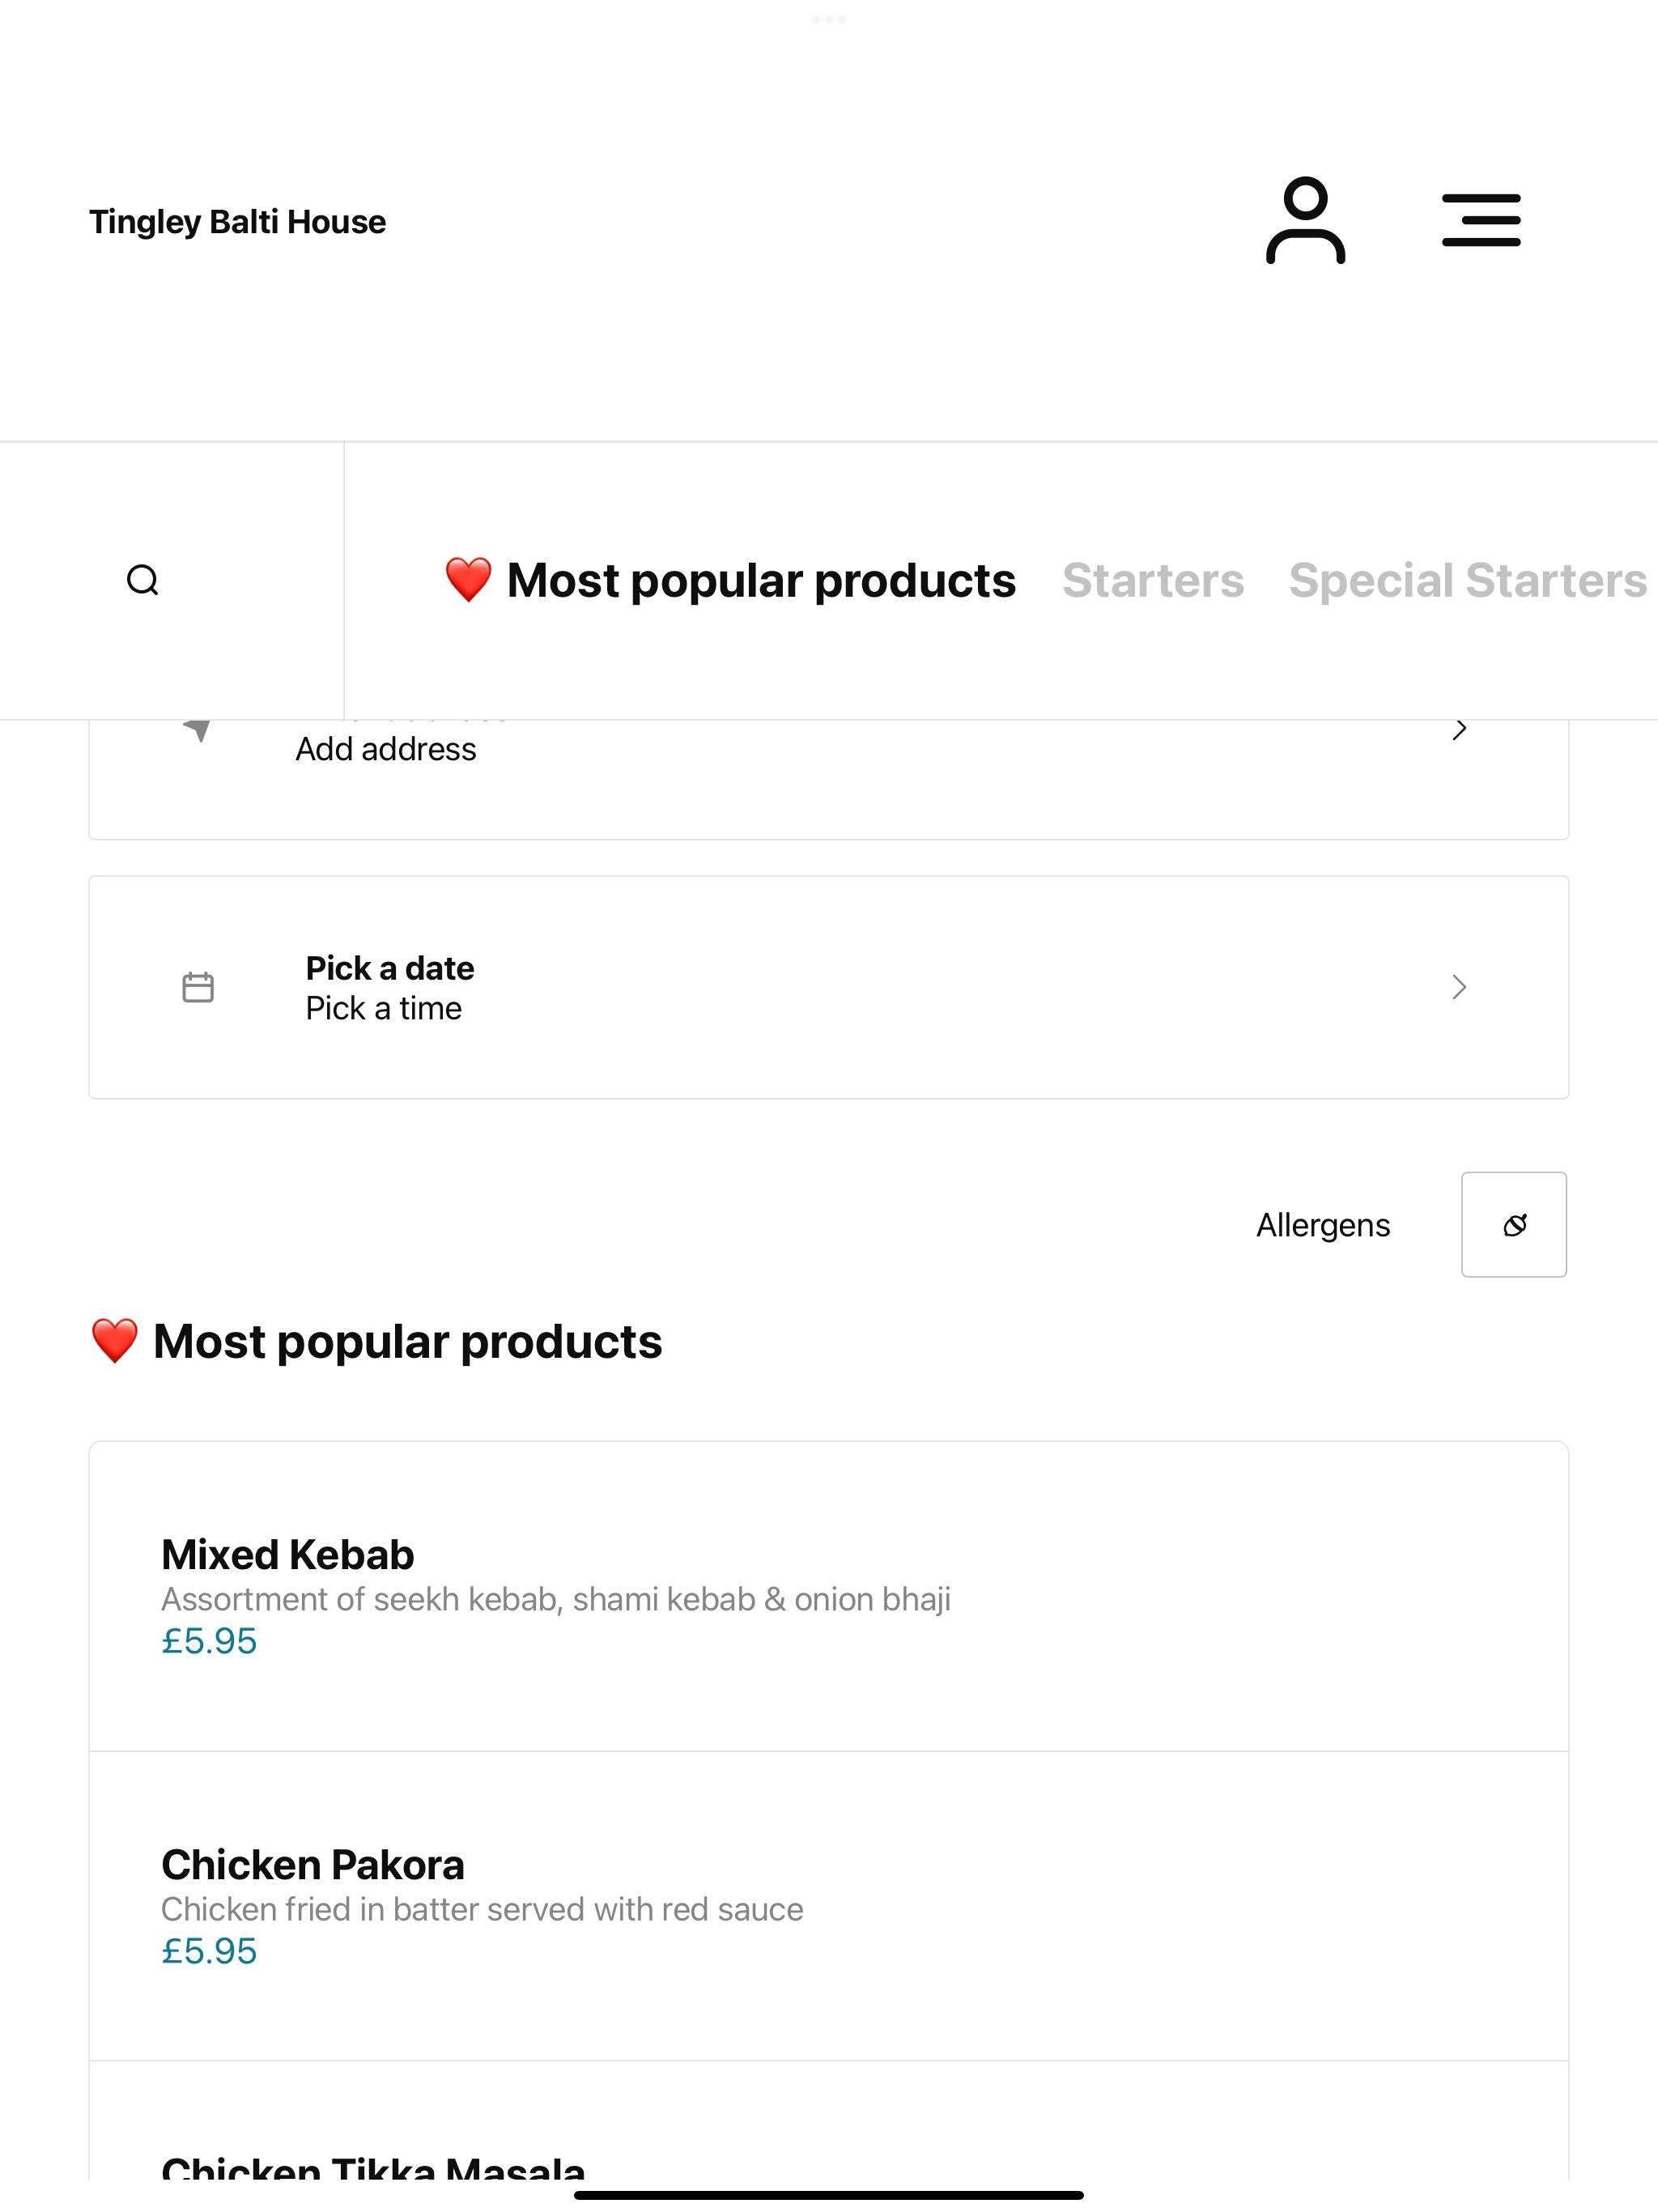The image size is (1658, 2212).
Task: Select the Chicken Pakora item
Action: 828,1906
